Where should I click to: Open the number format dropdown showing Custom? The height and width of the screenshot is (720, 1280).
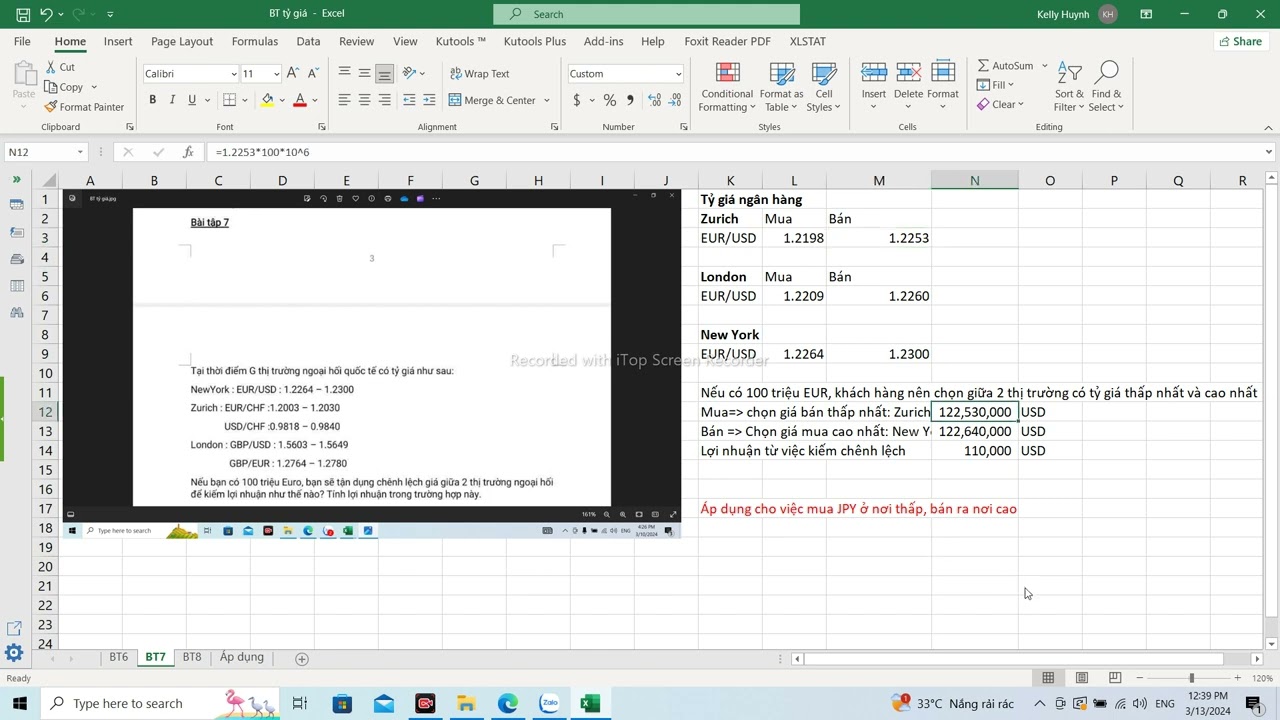(678, 74)
